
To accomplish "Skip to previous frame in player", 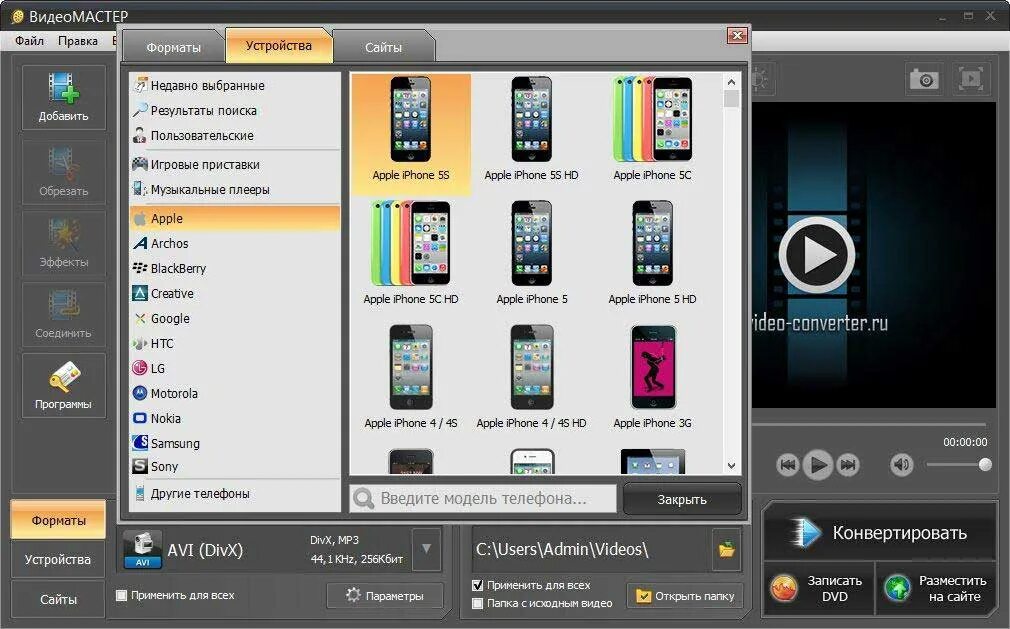I will (787, 464).
